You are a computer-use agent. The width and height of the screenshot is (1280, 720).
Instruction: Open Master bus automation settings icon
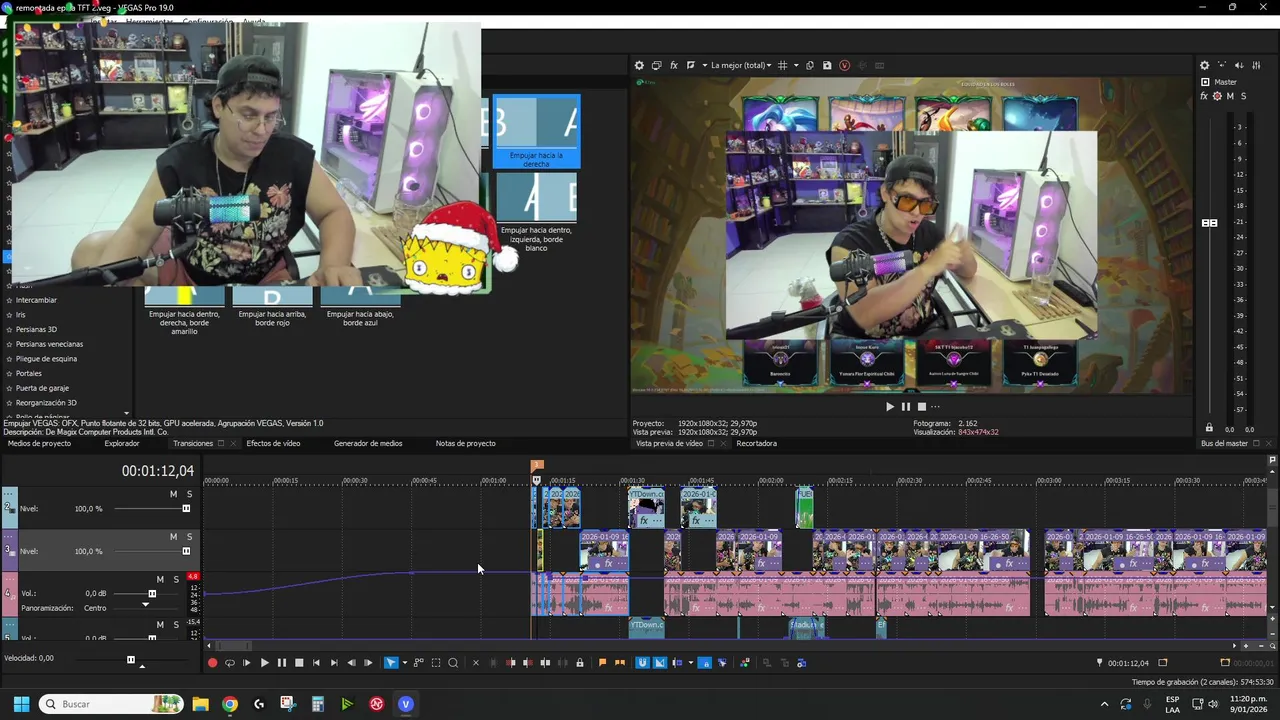point(1217,96)
